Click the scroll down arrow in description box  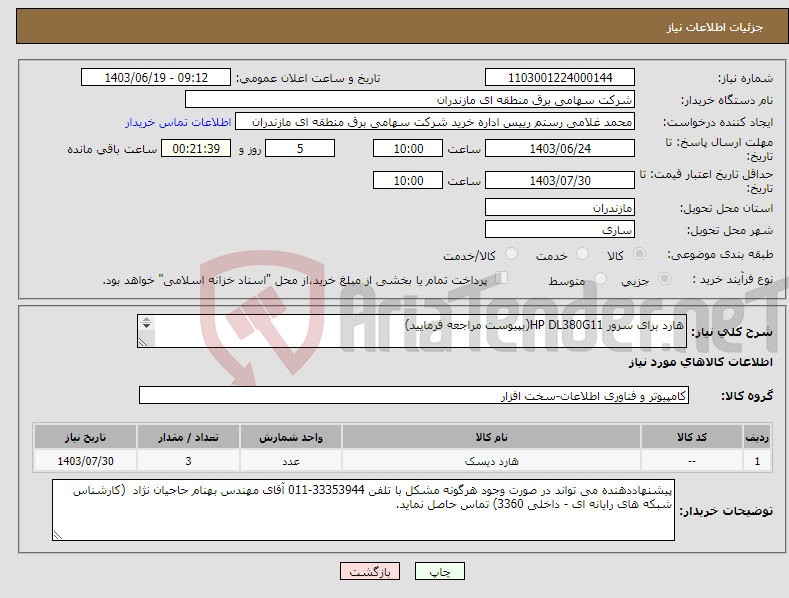coord(146,326)
